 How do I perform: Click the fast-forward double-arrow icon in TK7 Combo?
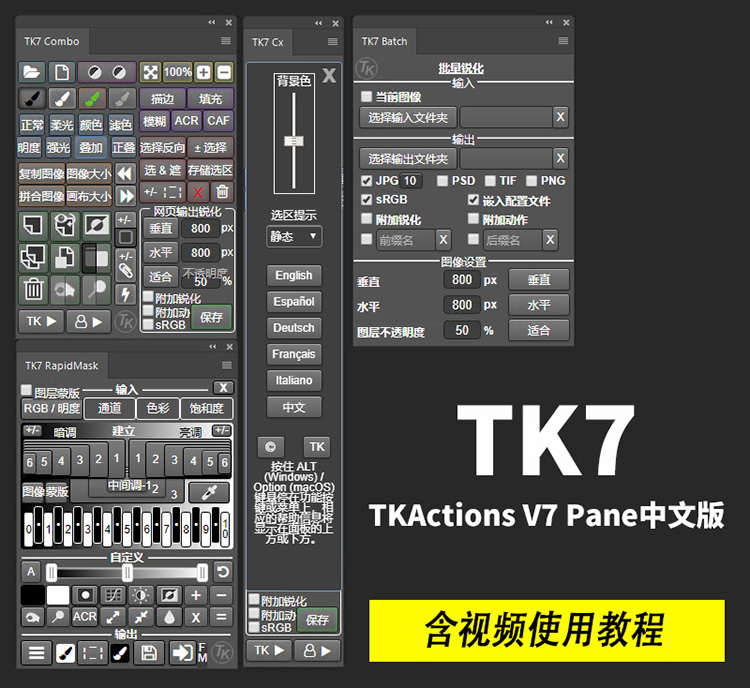pos(125,196)
